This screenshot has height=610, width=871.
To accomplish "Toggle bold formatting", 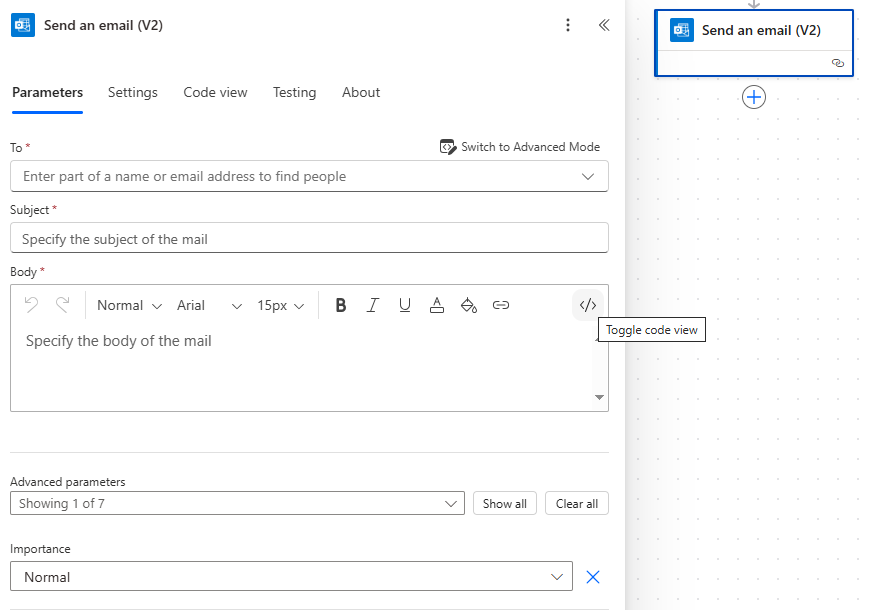I will 340,305.
